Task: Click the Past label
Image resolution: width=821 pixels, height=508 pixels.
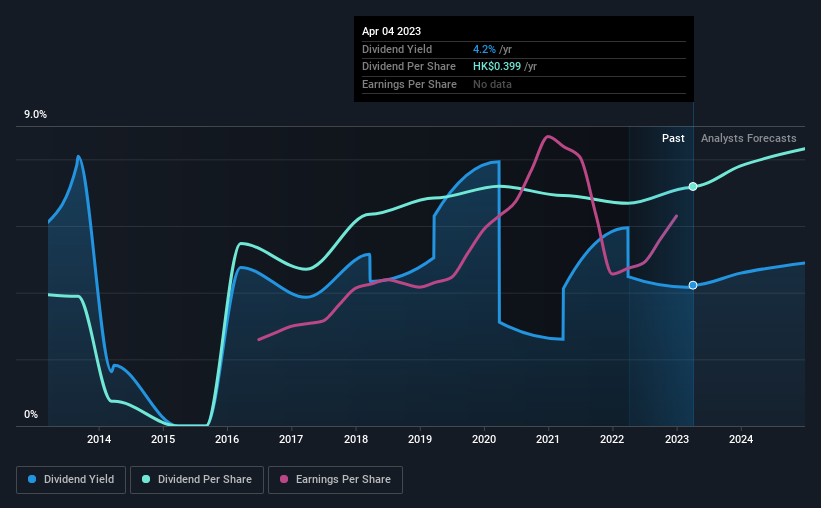Action: tap(673, 138)
